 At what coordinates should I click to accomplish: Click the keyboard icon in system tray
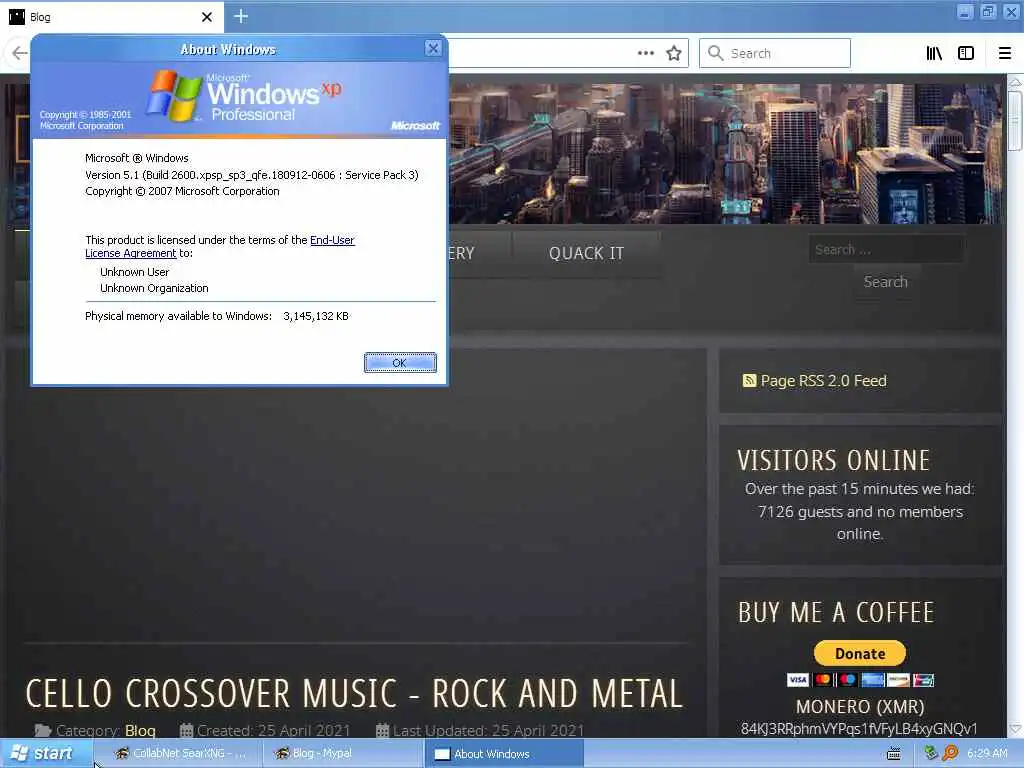tap(894, 754)
